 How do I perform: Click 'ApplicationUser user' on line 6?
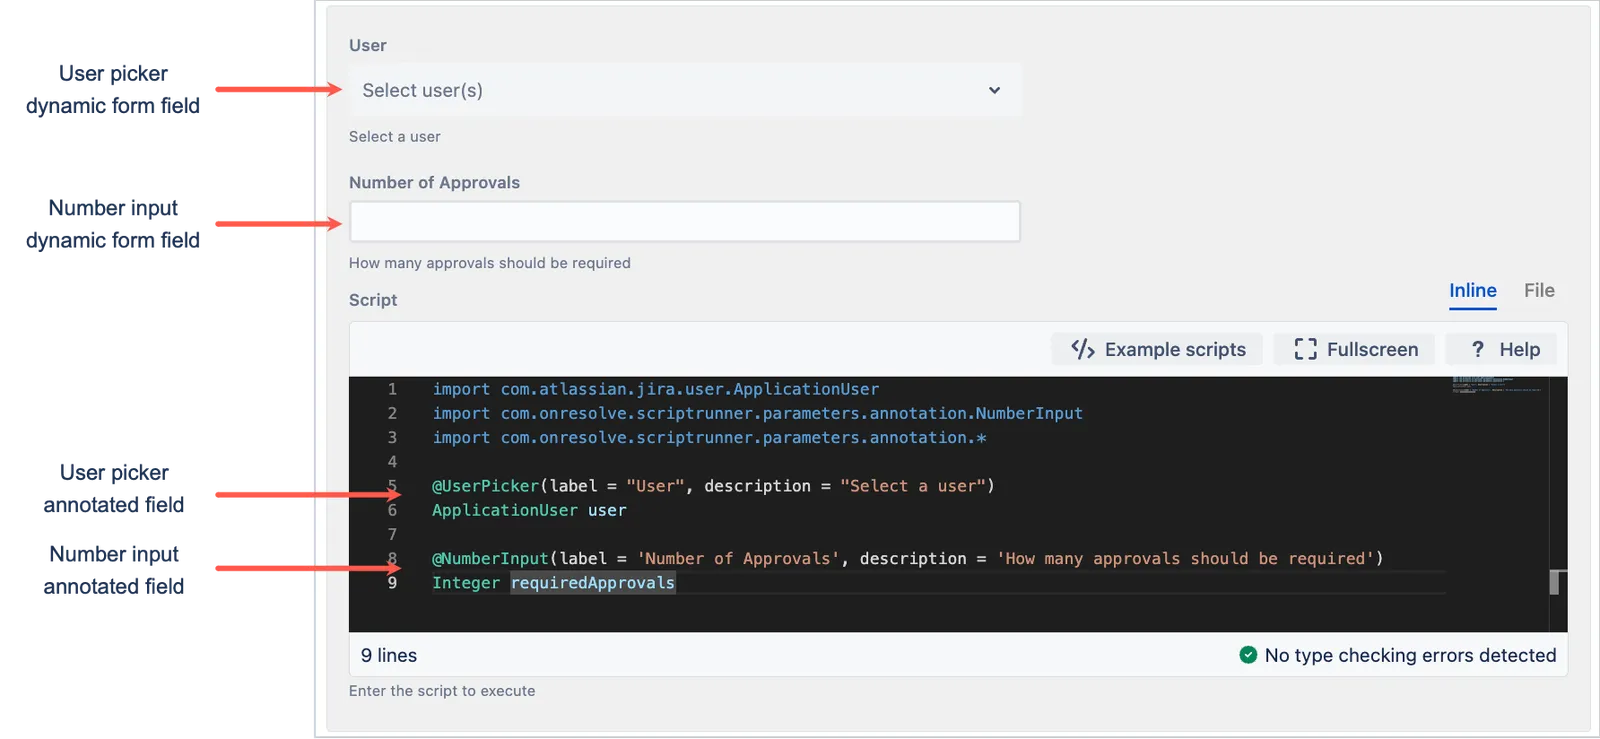point(529,510)
